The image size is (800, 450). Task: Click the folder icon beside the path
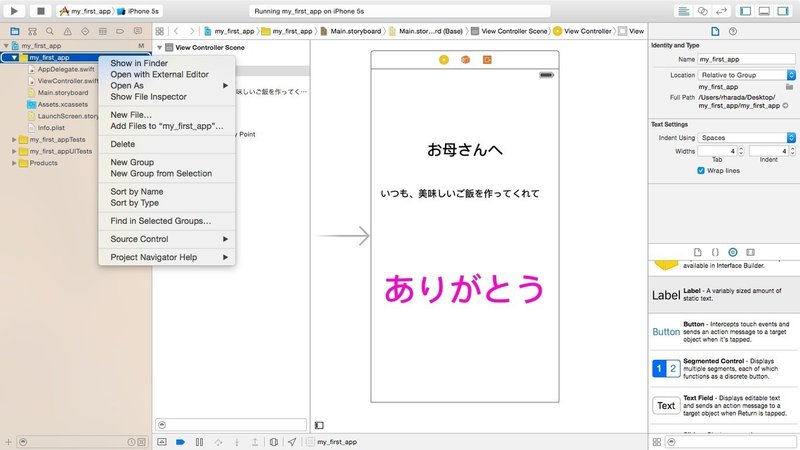790,87
